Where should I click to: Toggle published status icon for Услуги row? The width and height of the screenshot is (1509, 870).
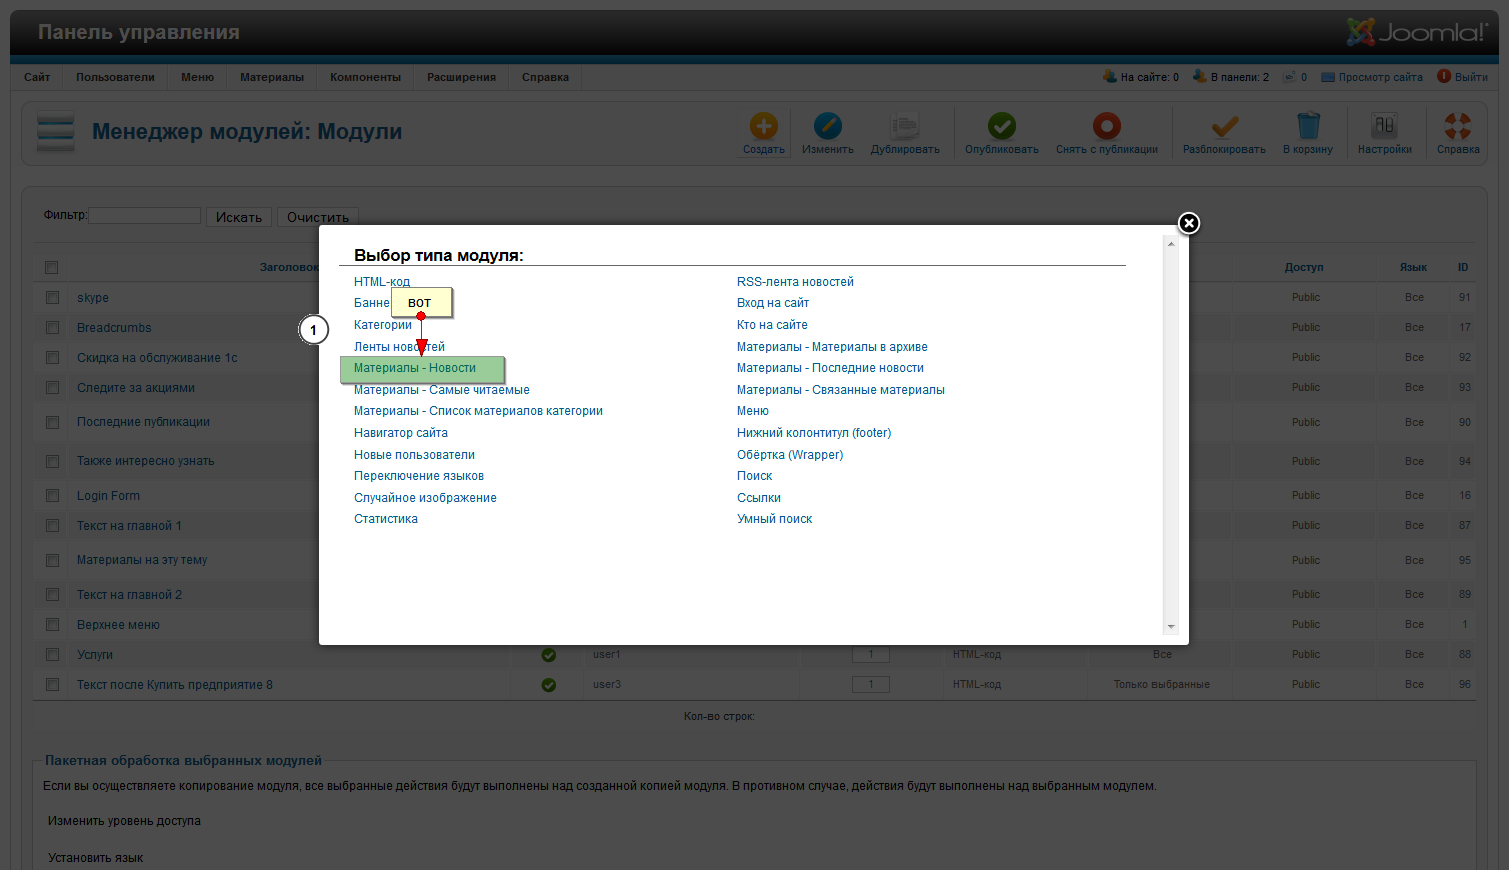tap(549, 655)
